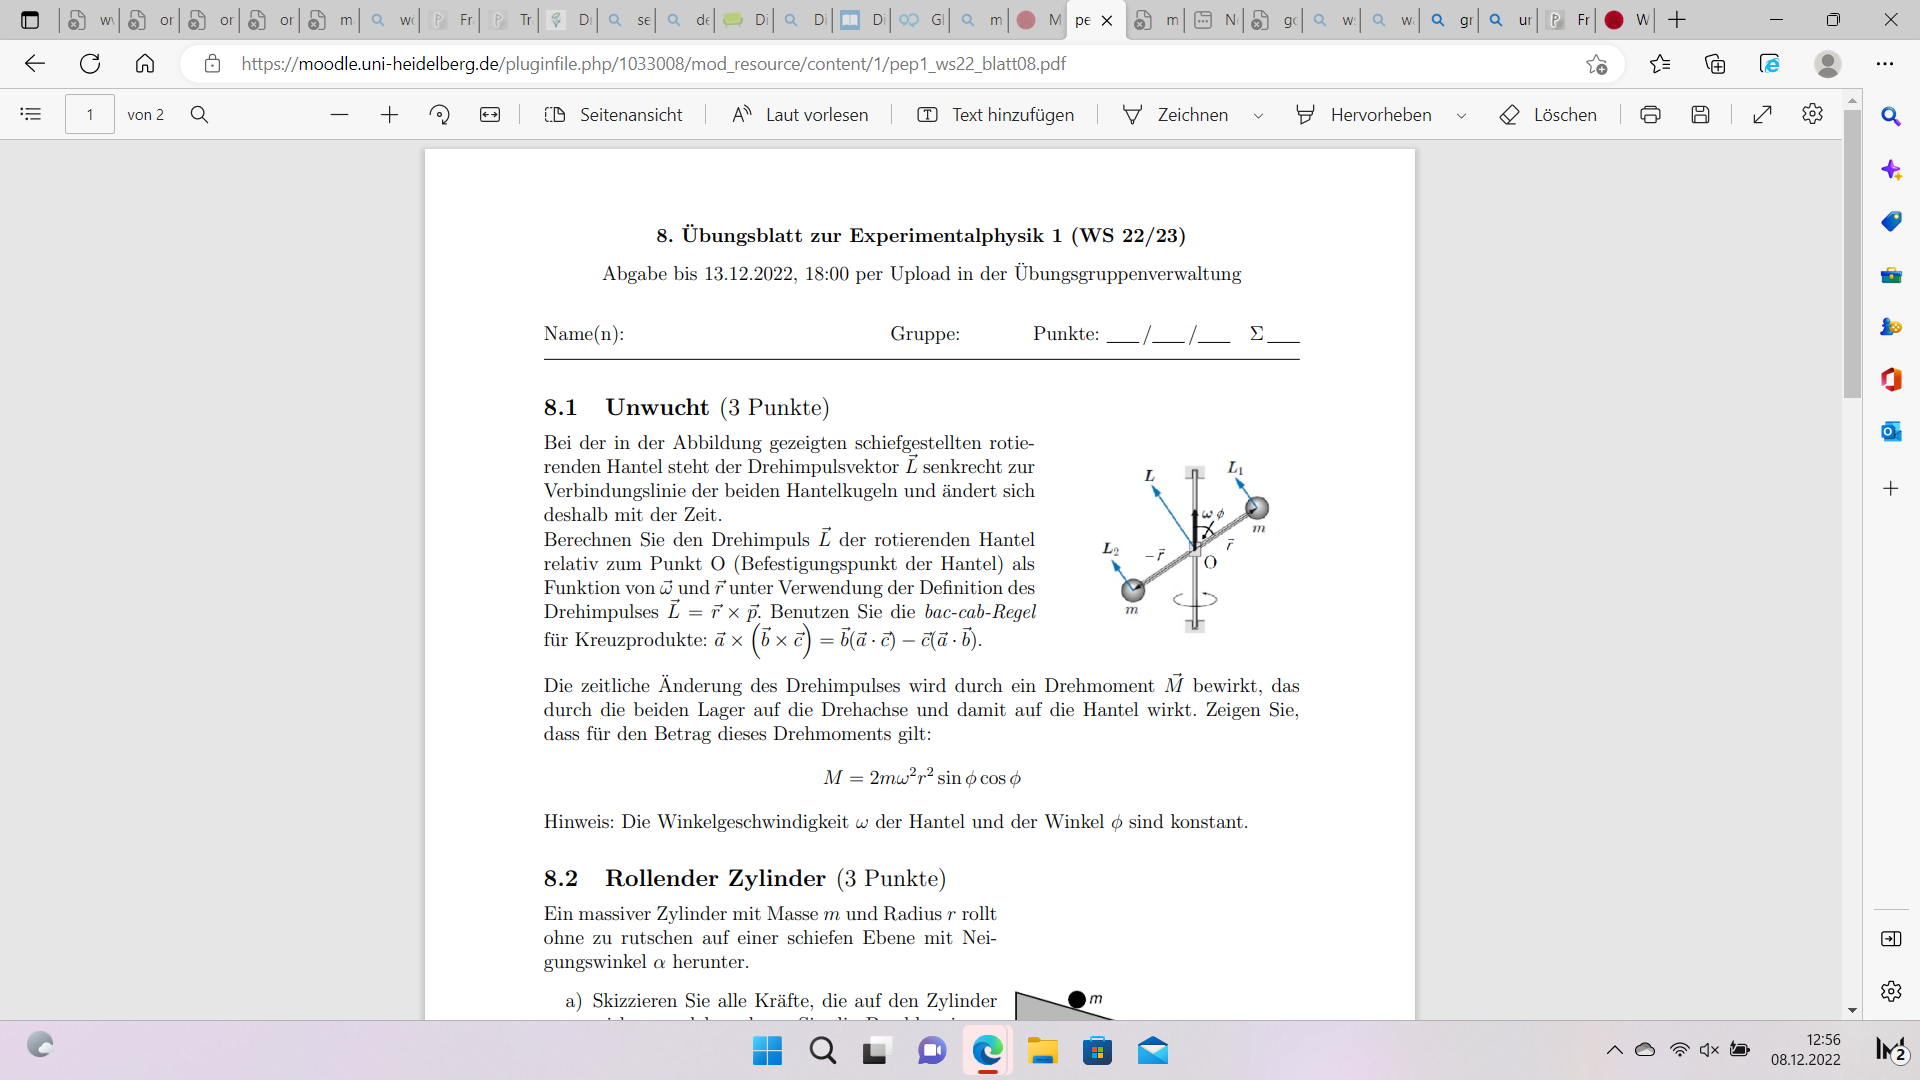Screen dimensions: 1920x1080
Task: Rotate the PDF page
Action: coord(439,115)
